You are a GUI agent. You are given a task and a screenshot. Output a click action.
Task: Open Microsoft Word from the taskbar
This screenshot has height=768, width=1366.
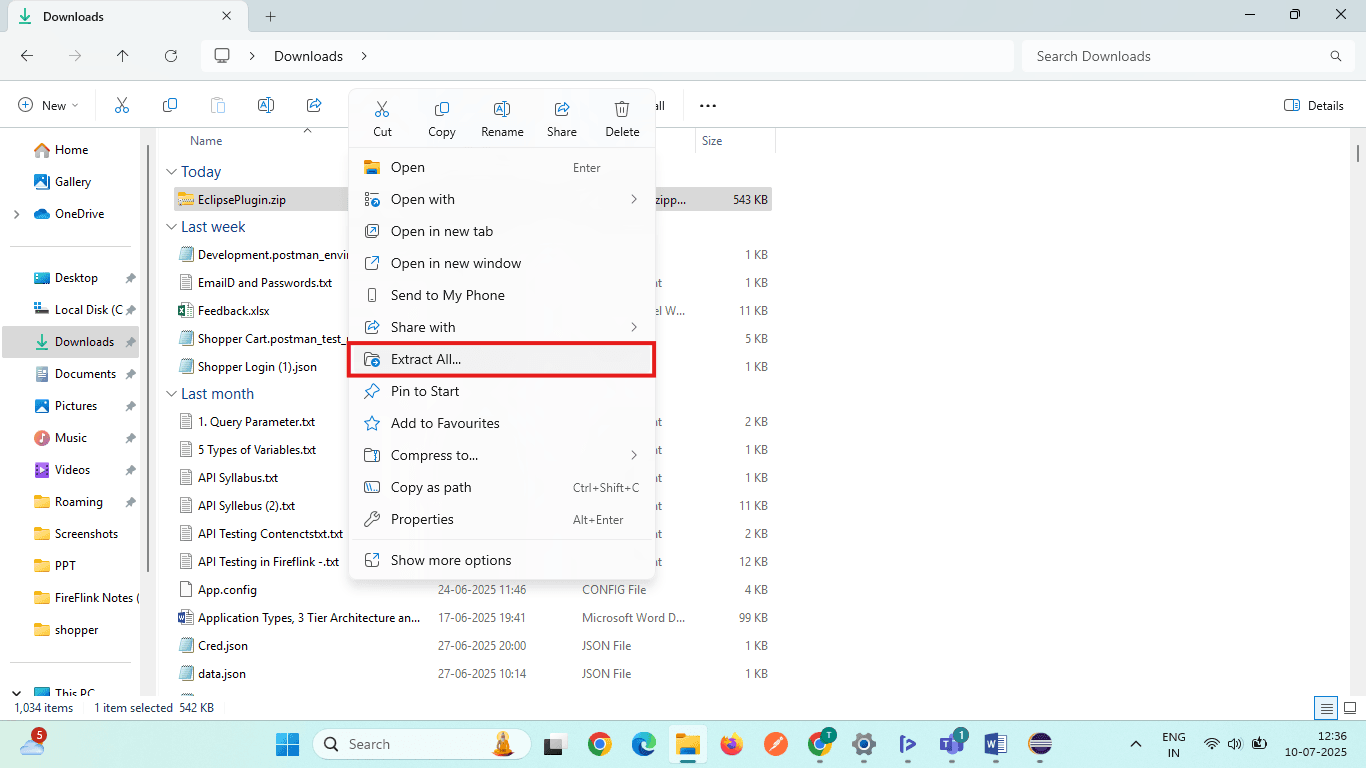(x=996, y=744)
